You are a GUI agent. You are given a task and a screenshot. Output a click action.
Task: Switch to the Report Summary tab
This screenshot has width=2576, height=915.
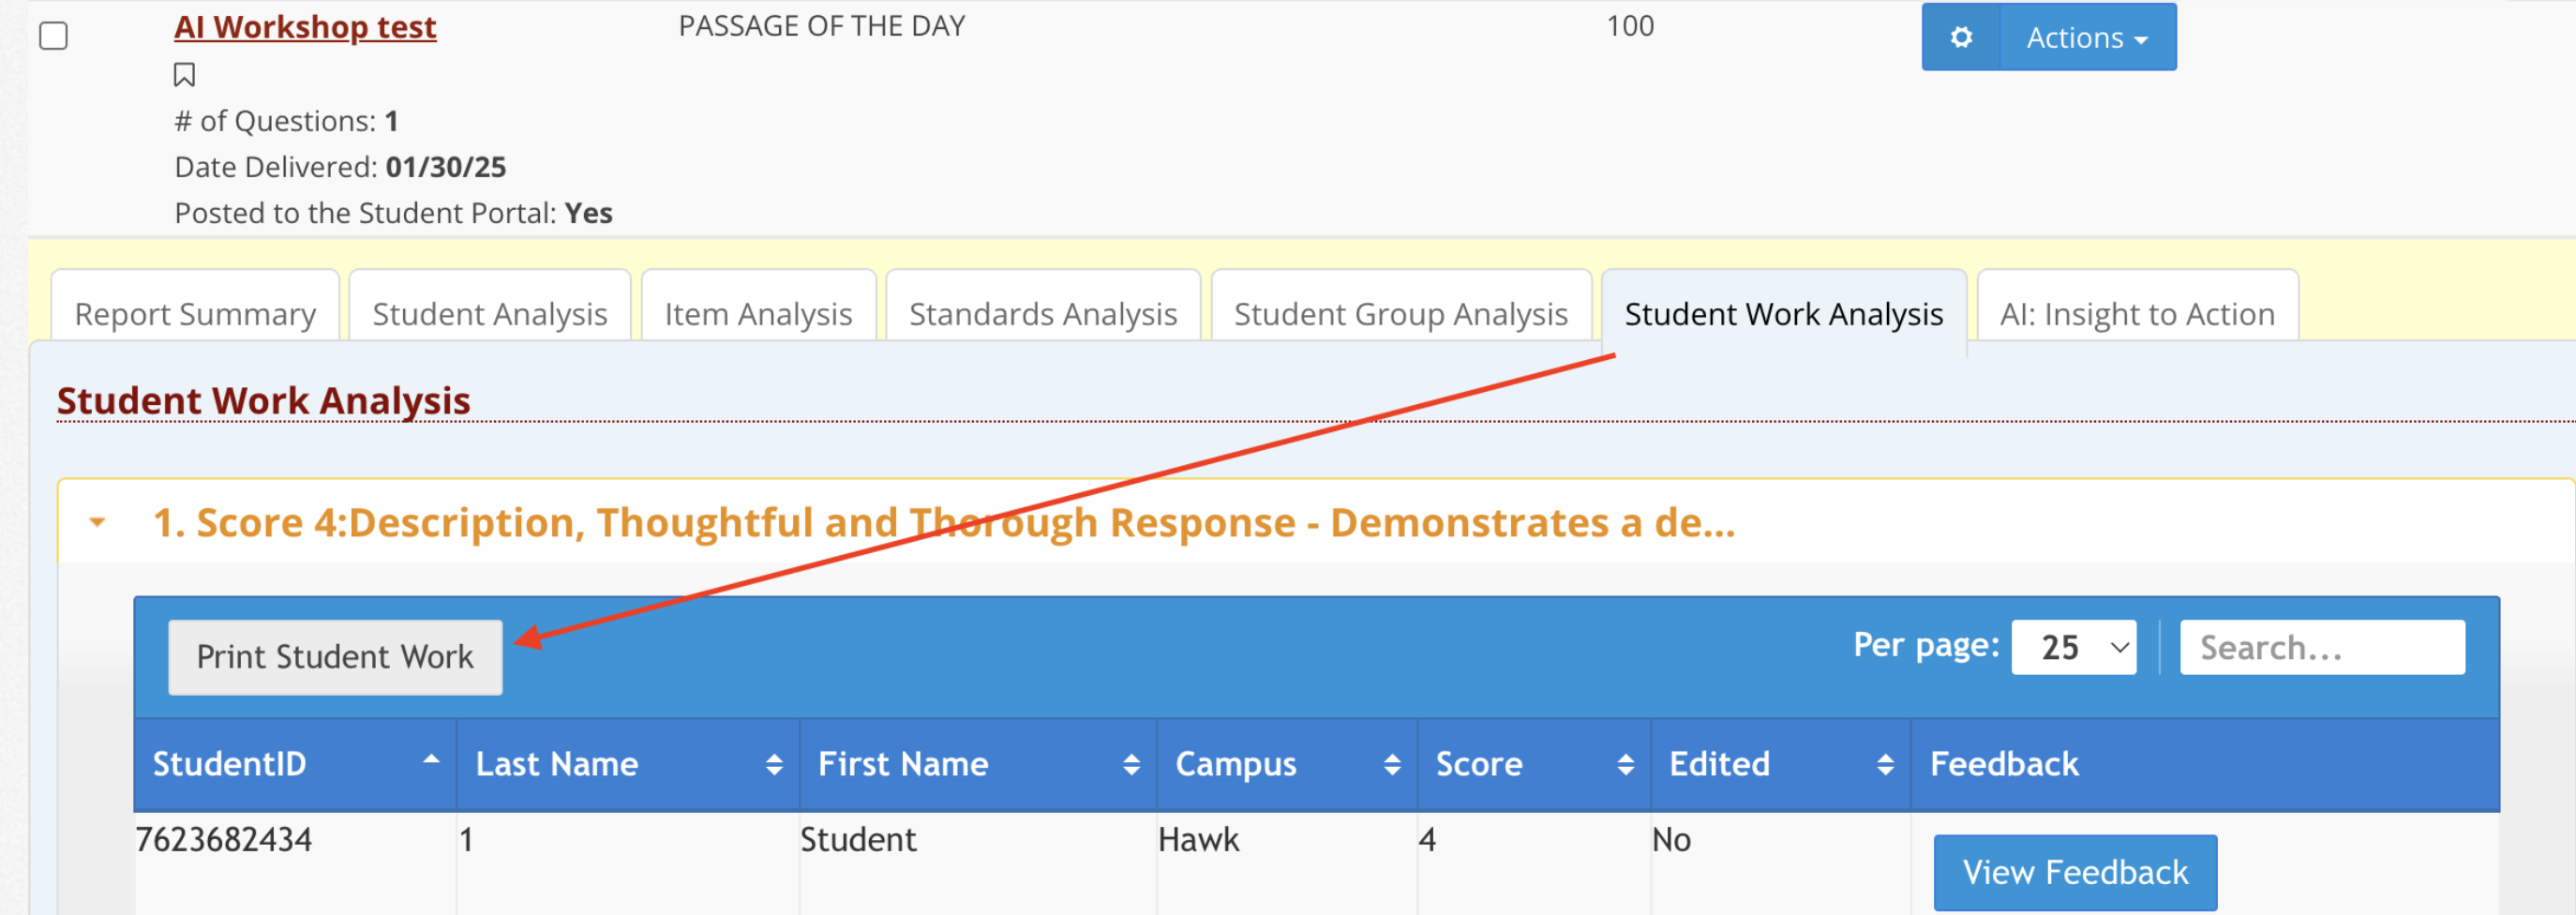point(194,313)
